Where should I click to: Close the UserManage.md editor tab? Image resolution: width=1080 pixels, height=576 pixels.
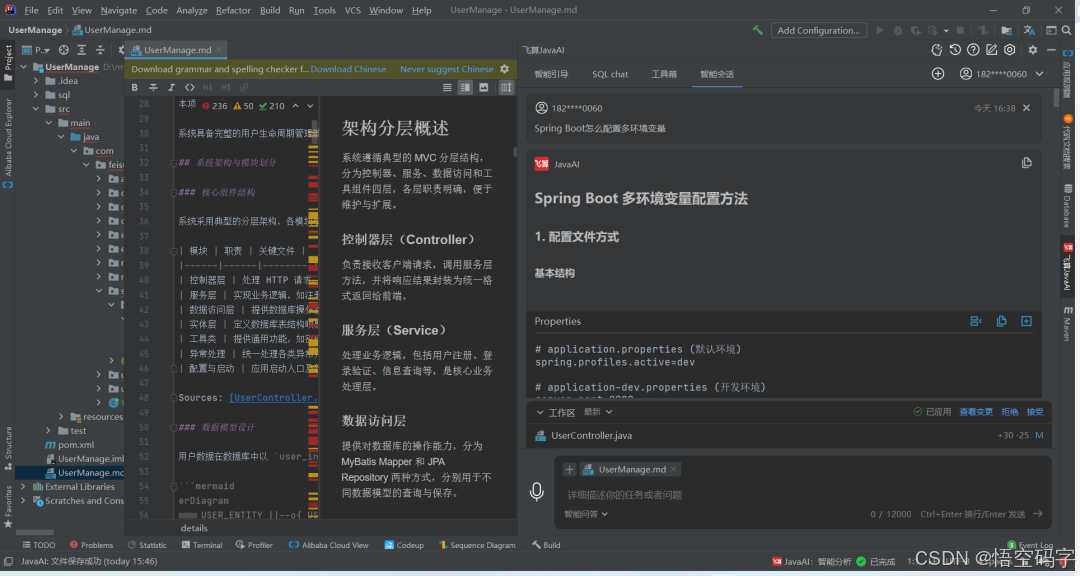point(219,50)
